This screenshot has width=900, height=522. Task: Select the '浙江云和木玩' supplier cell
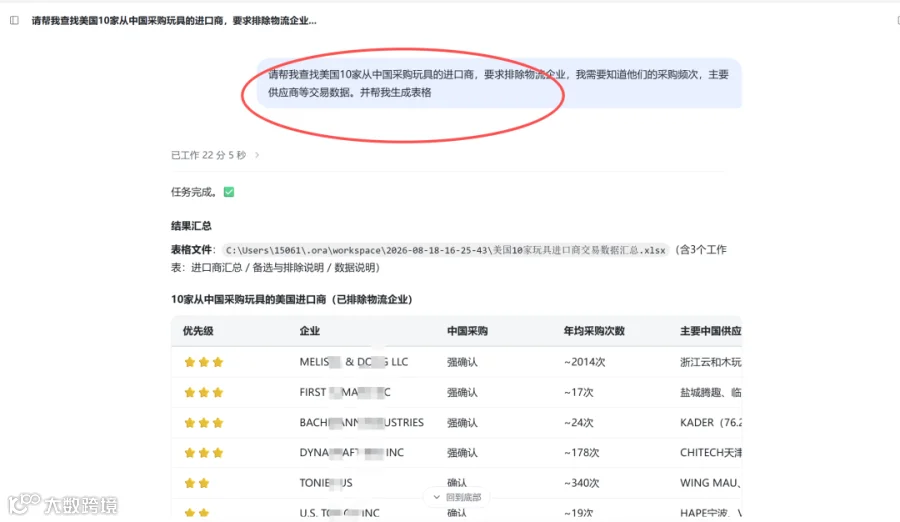pos(711,362)
